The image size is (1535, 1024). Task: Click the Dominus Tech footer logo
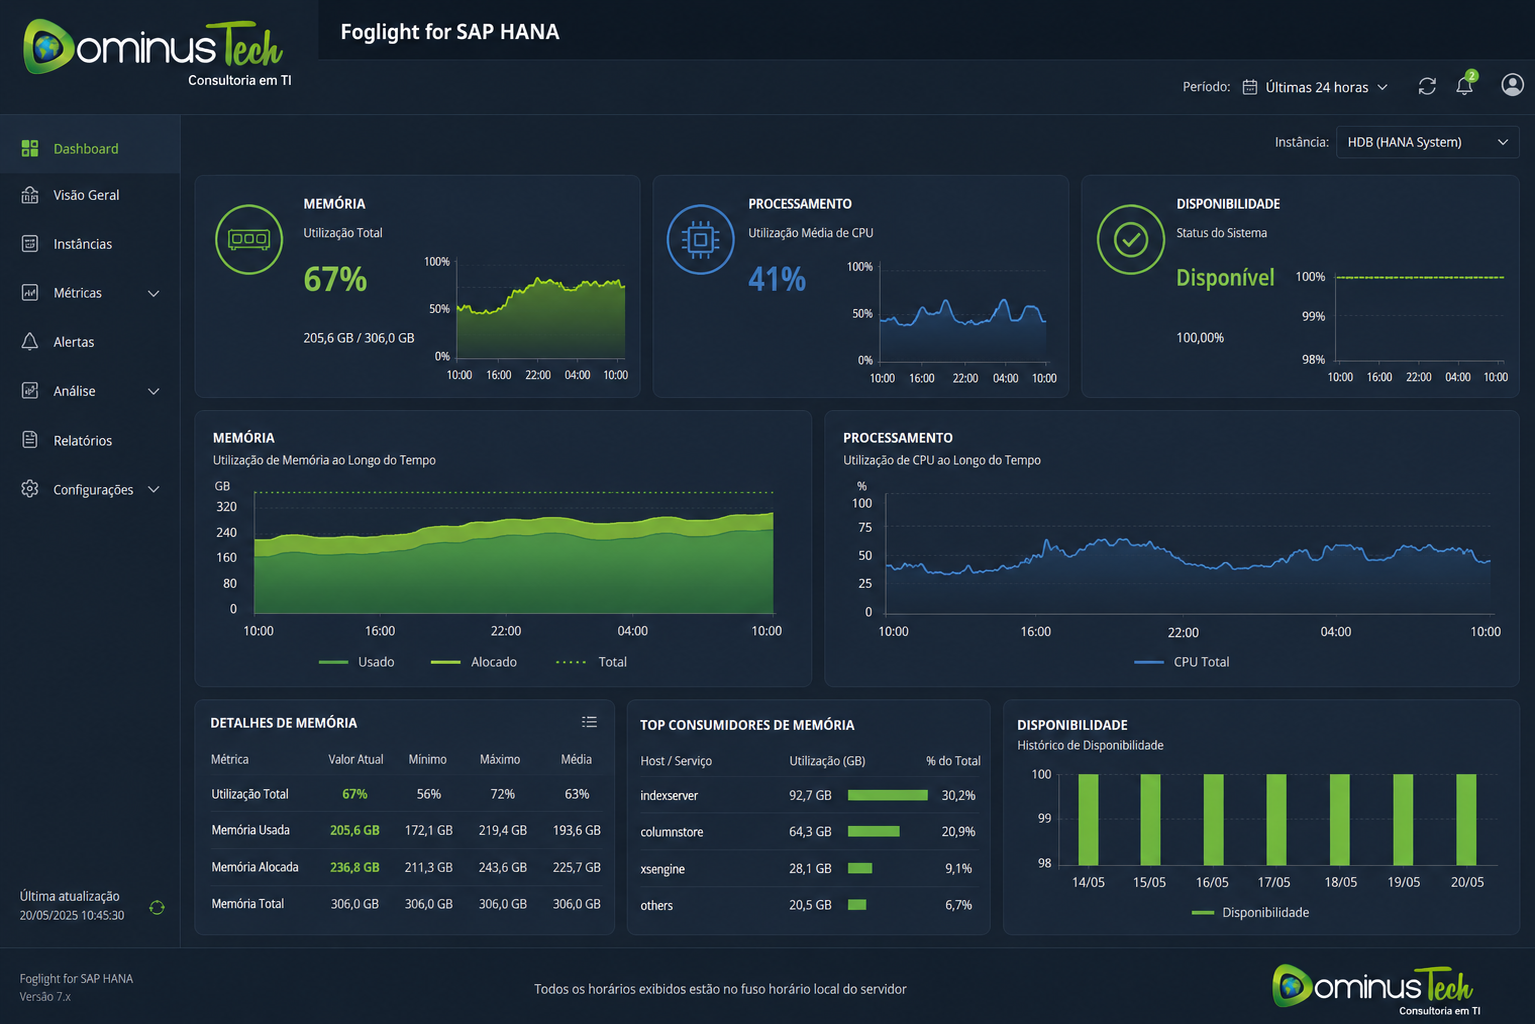tap(1377, 989)
